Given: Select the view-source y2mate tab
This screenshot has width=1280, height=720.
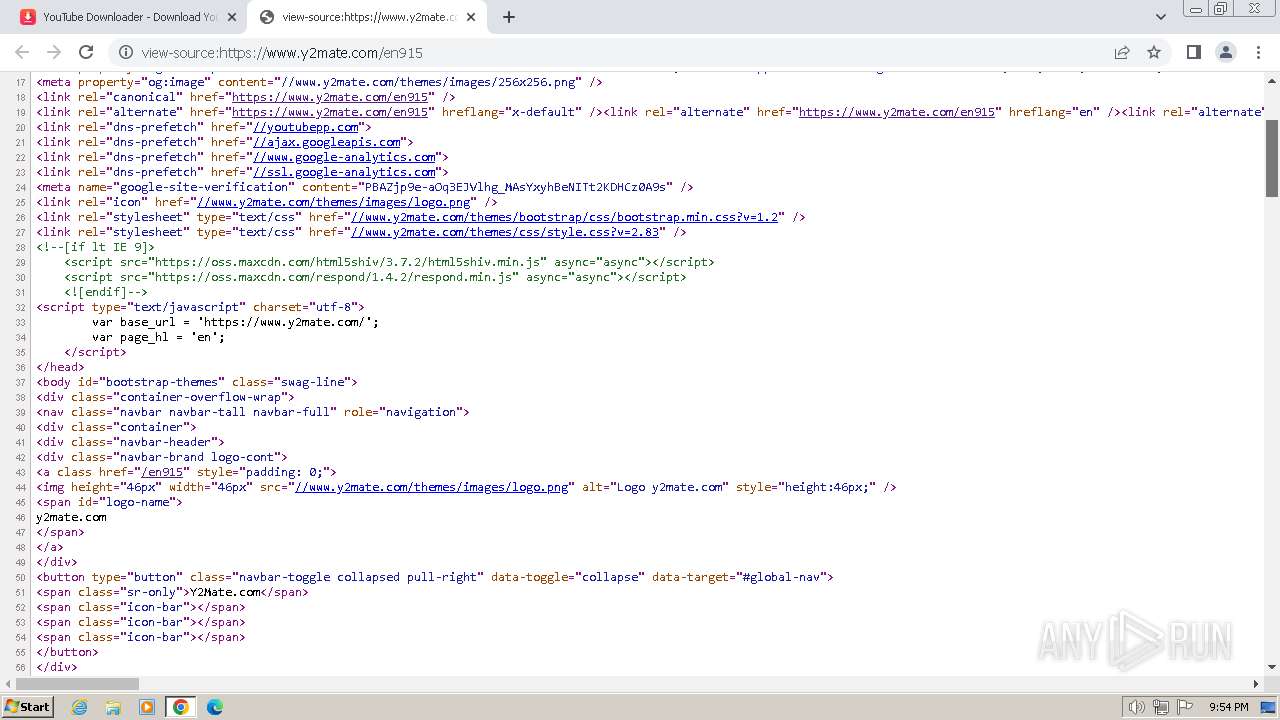Looking at the screenshot, I should [367, 17].
